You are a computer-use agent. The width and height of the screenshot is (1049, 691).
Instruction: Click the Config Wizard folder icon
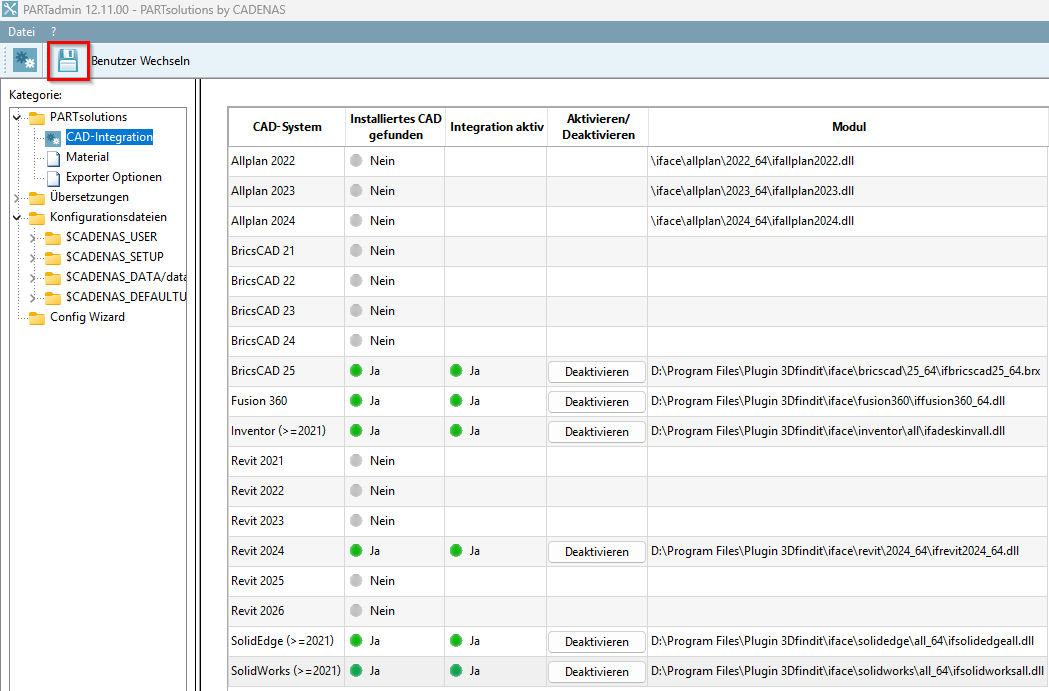(37, 317)
